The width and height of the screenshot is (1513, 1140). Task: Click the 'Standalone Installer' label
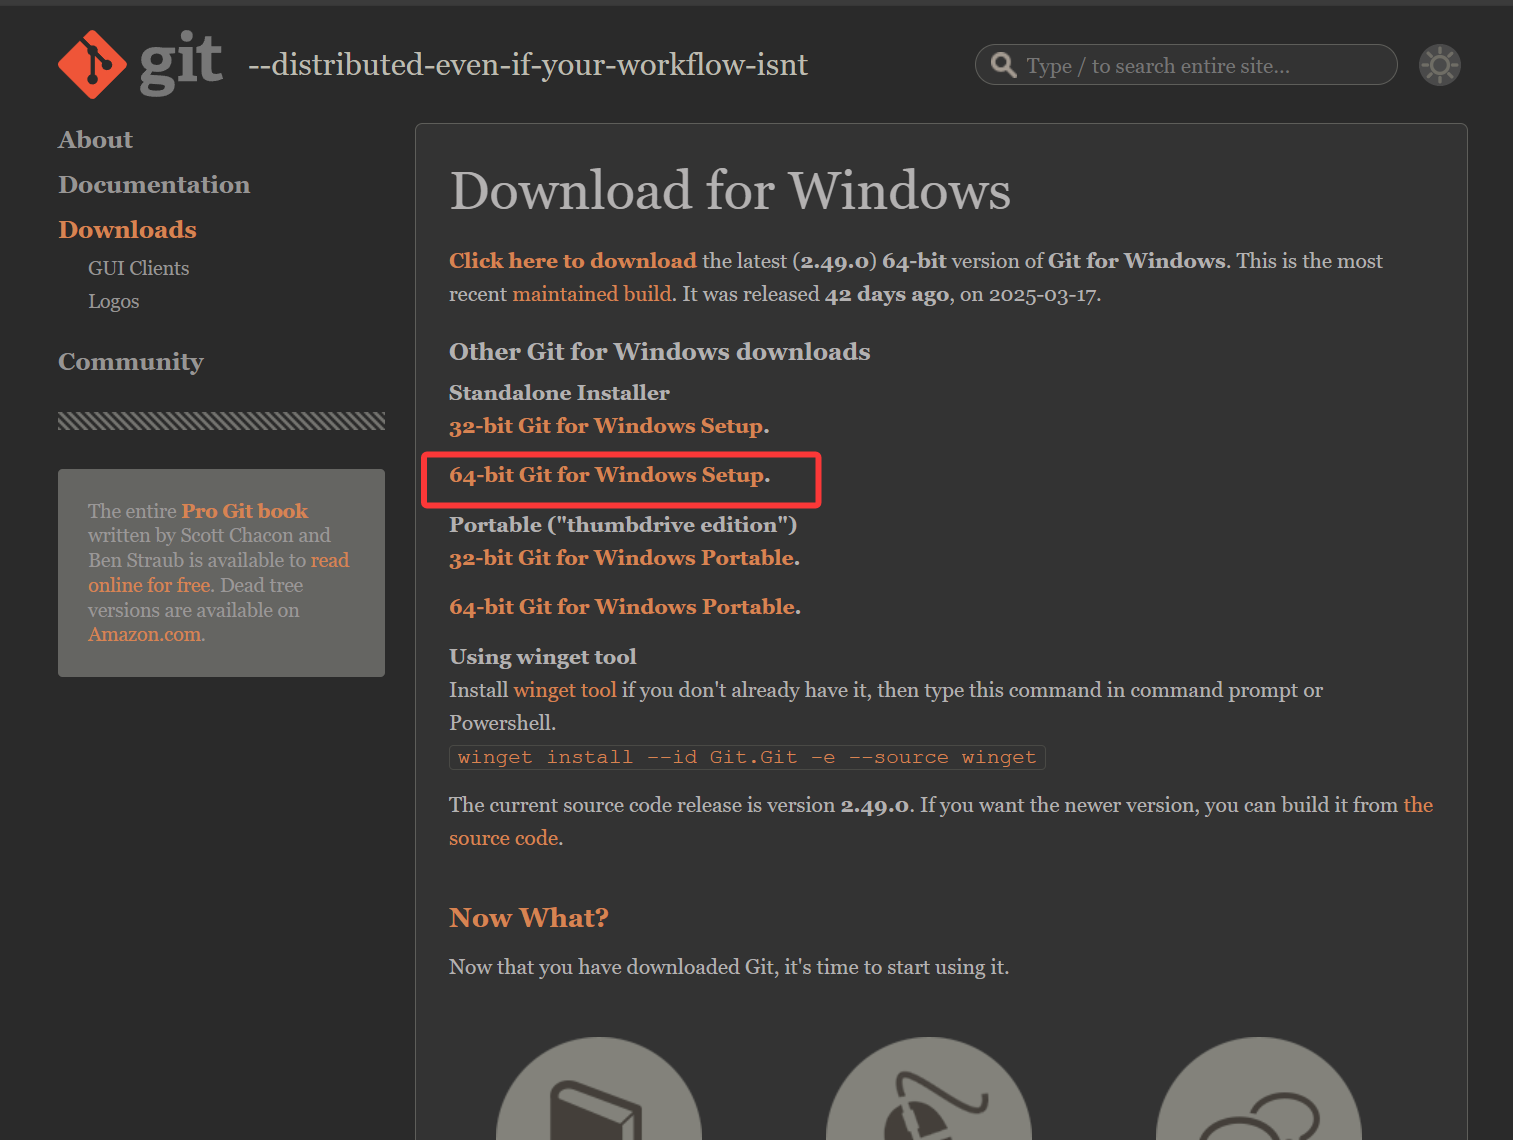tap(559, 393)
